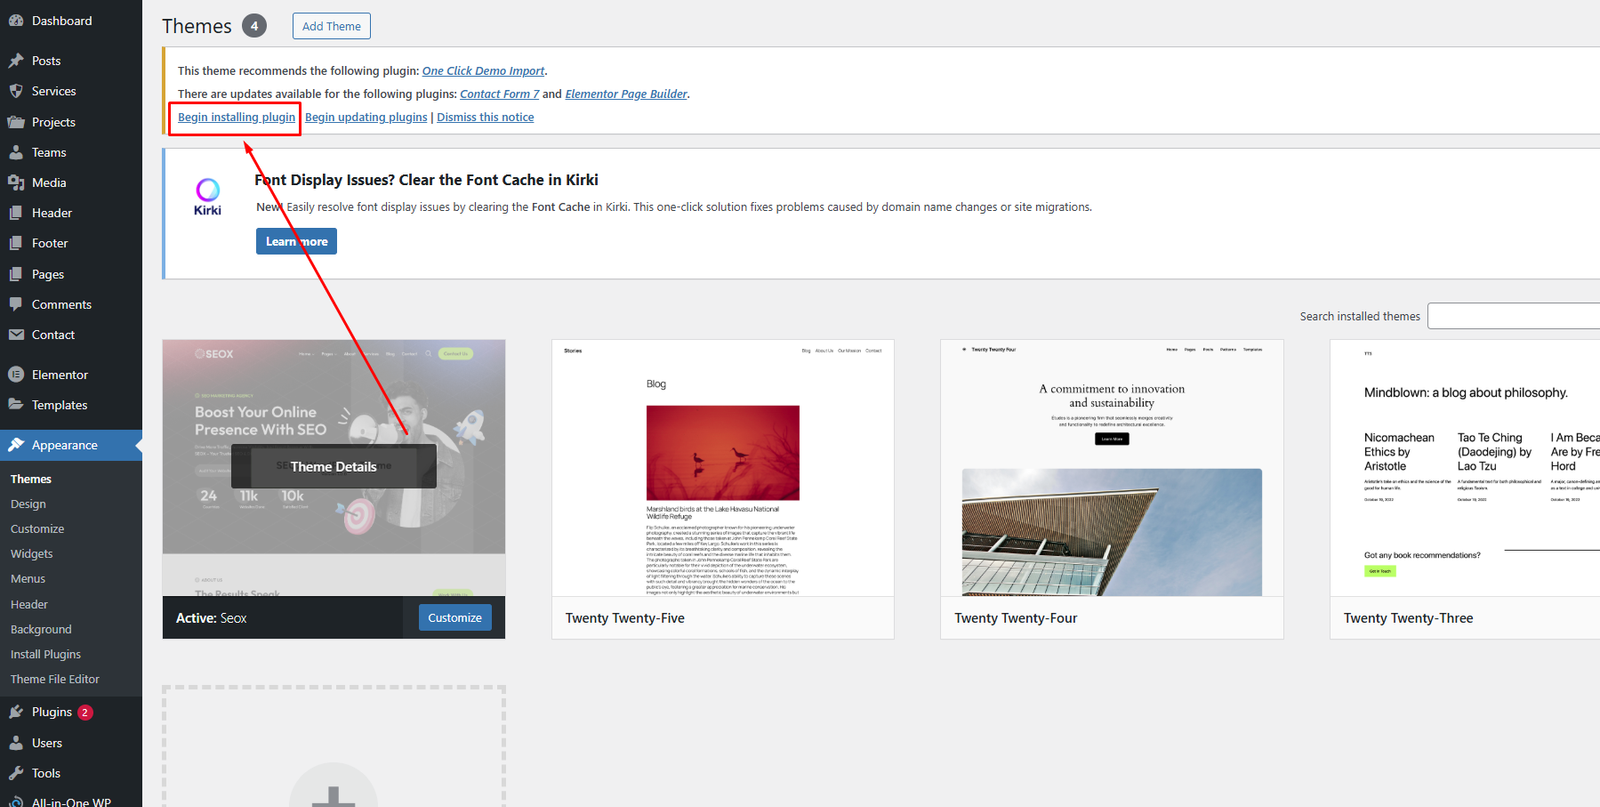Click Begin installing plugin link
The height and width of the screenshot is (807, 1600).
coord(236,117)
